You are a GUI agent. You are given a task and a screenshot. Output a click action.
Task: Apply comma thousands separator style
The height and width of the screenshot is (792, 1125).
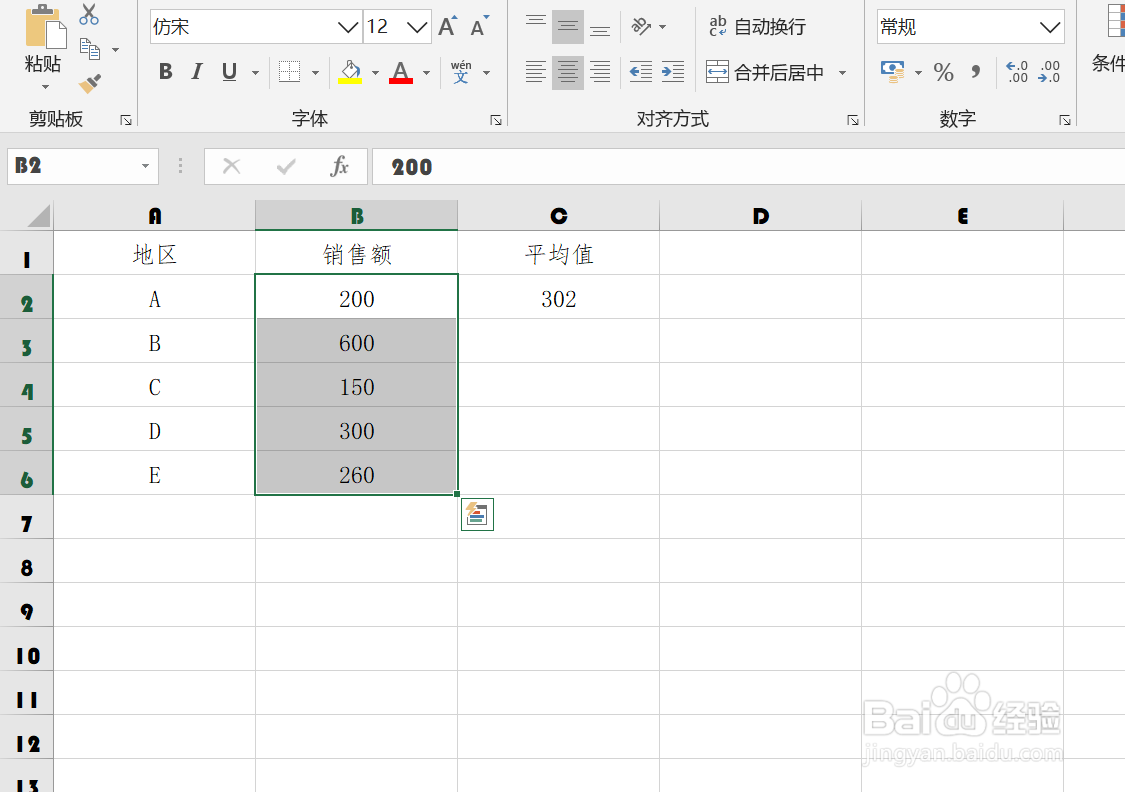(x=976, y=72)
